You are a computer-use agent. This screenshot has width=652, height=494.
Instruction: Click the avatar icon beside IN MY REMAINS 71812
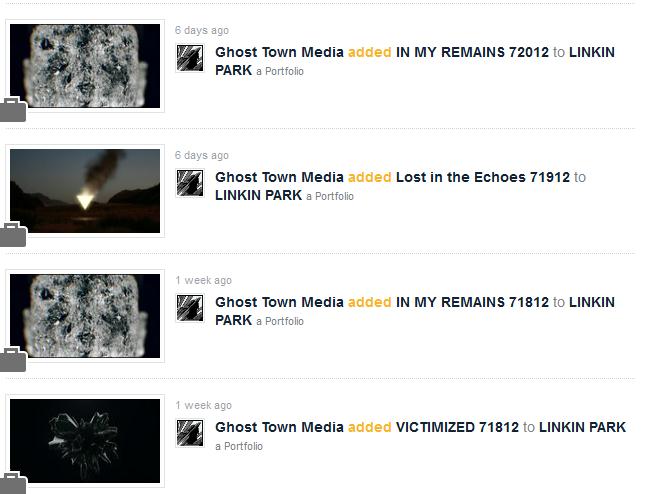pos(190,308)
